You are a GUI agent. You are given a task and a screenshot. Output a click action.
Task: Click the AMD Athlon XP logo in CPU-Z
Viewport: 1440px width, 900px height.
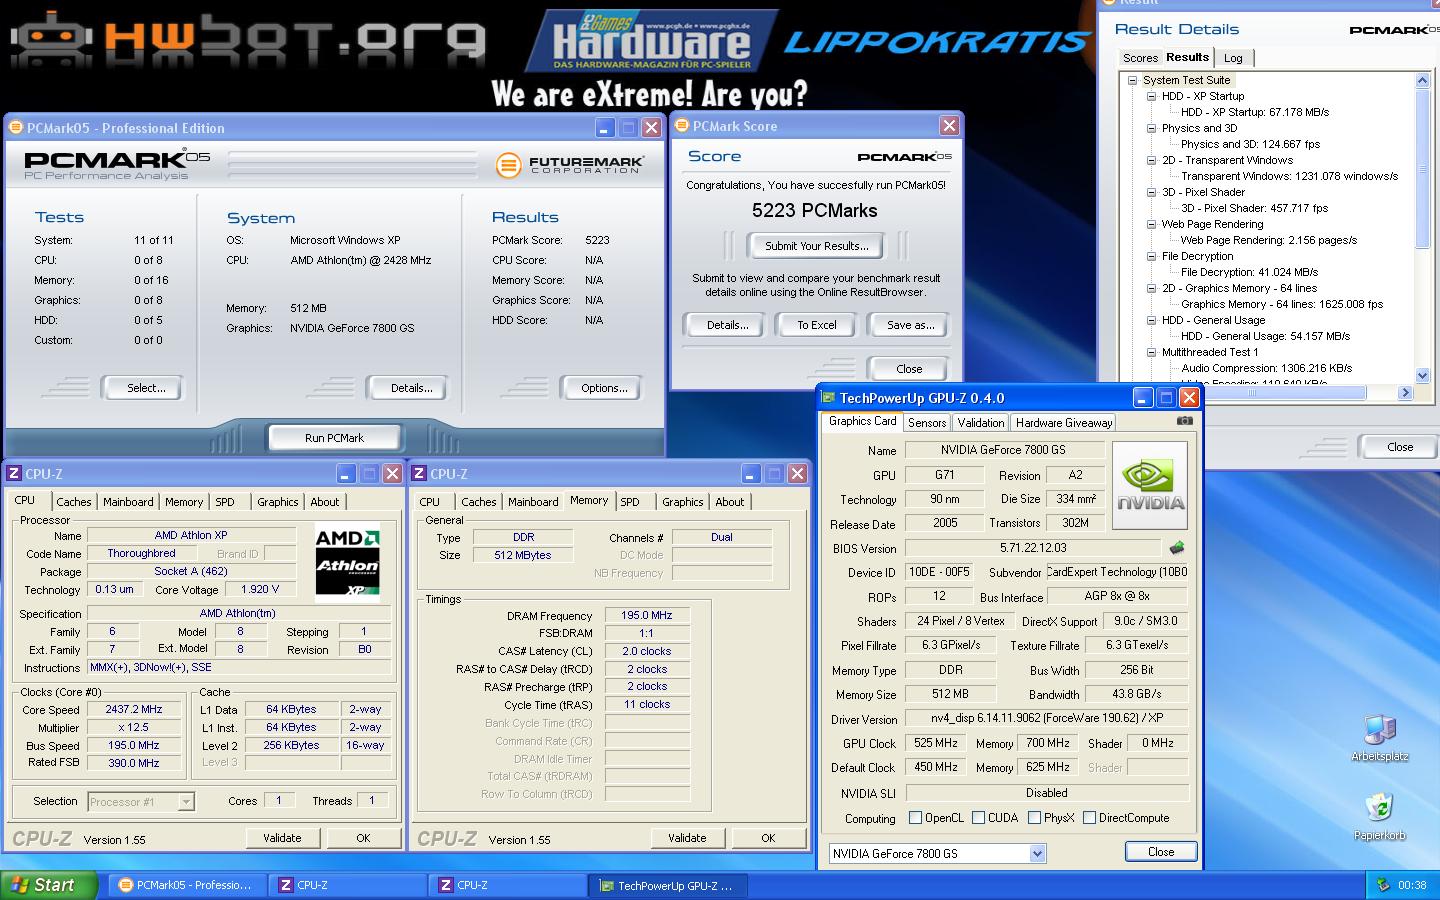(x=347, y=563)
